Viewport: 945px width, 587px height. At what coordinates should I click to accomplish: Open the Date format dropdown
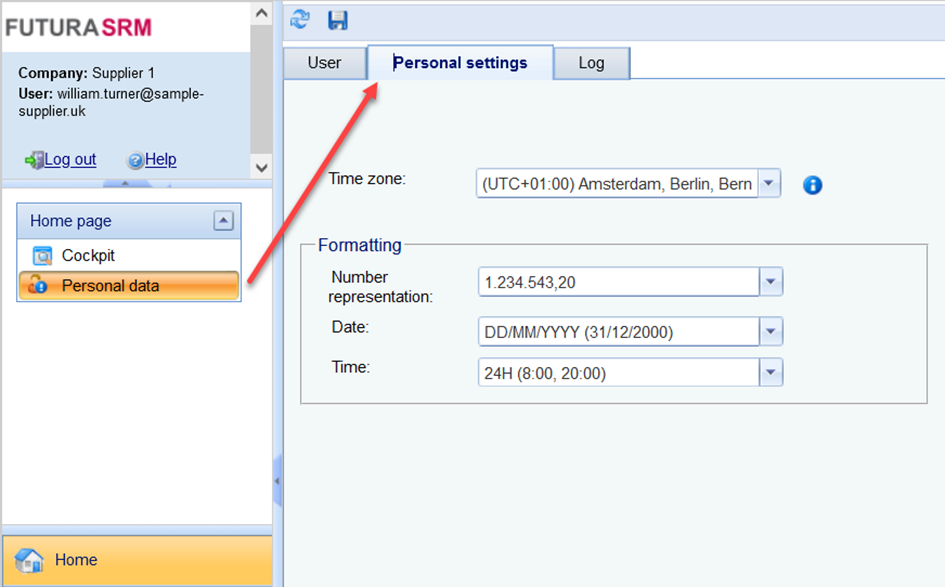click(770, 331)
